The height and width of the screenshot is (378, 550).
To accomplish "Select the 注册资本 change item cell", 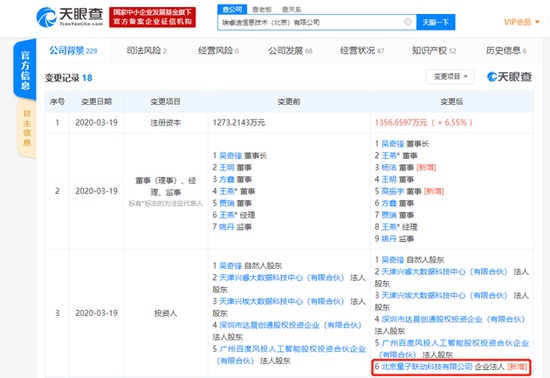I will [x=166, y=123].
